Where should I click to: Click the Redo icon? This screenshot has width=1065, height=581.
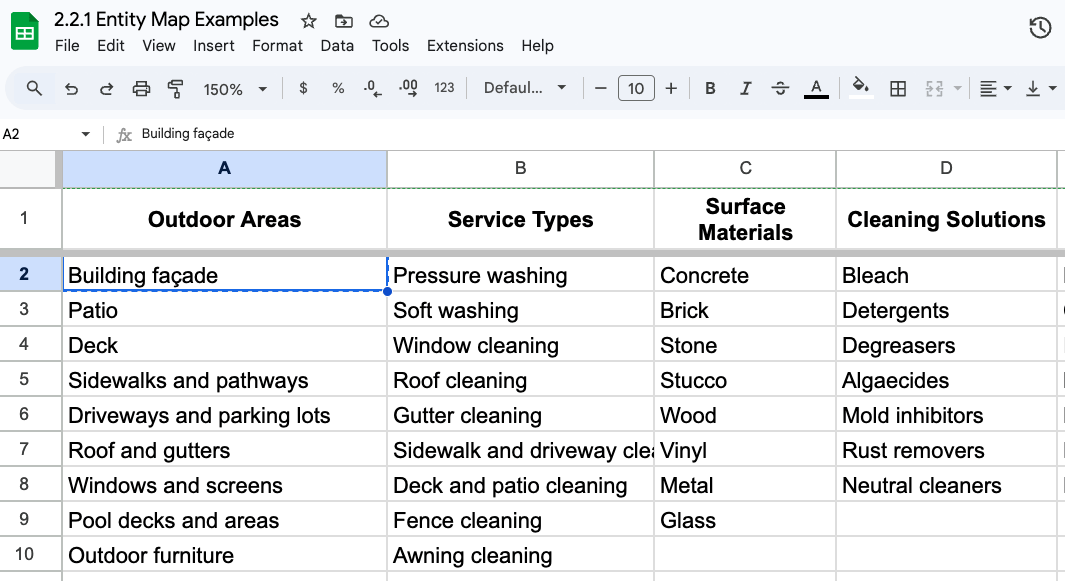[106, 88]
